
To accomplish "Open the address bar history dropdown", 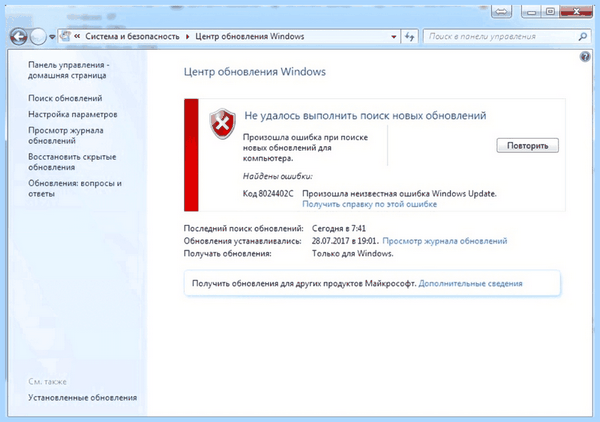I will tap(394, 37).
